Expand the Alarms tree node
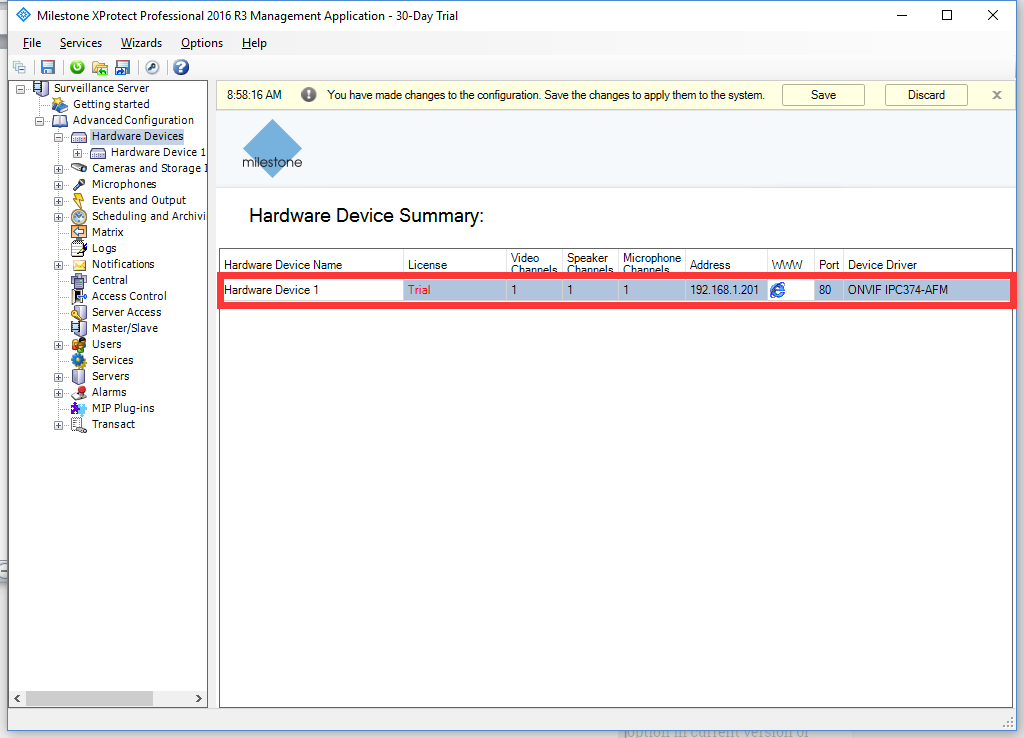1024x738 pixels. pyautogui.click(x=59, y=393)
